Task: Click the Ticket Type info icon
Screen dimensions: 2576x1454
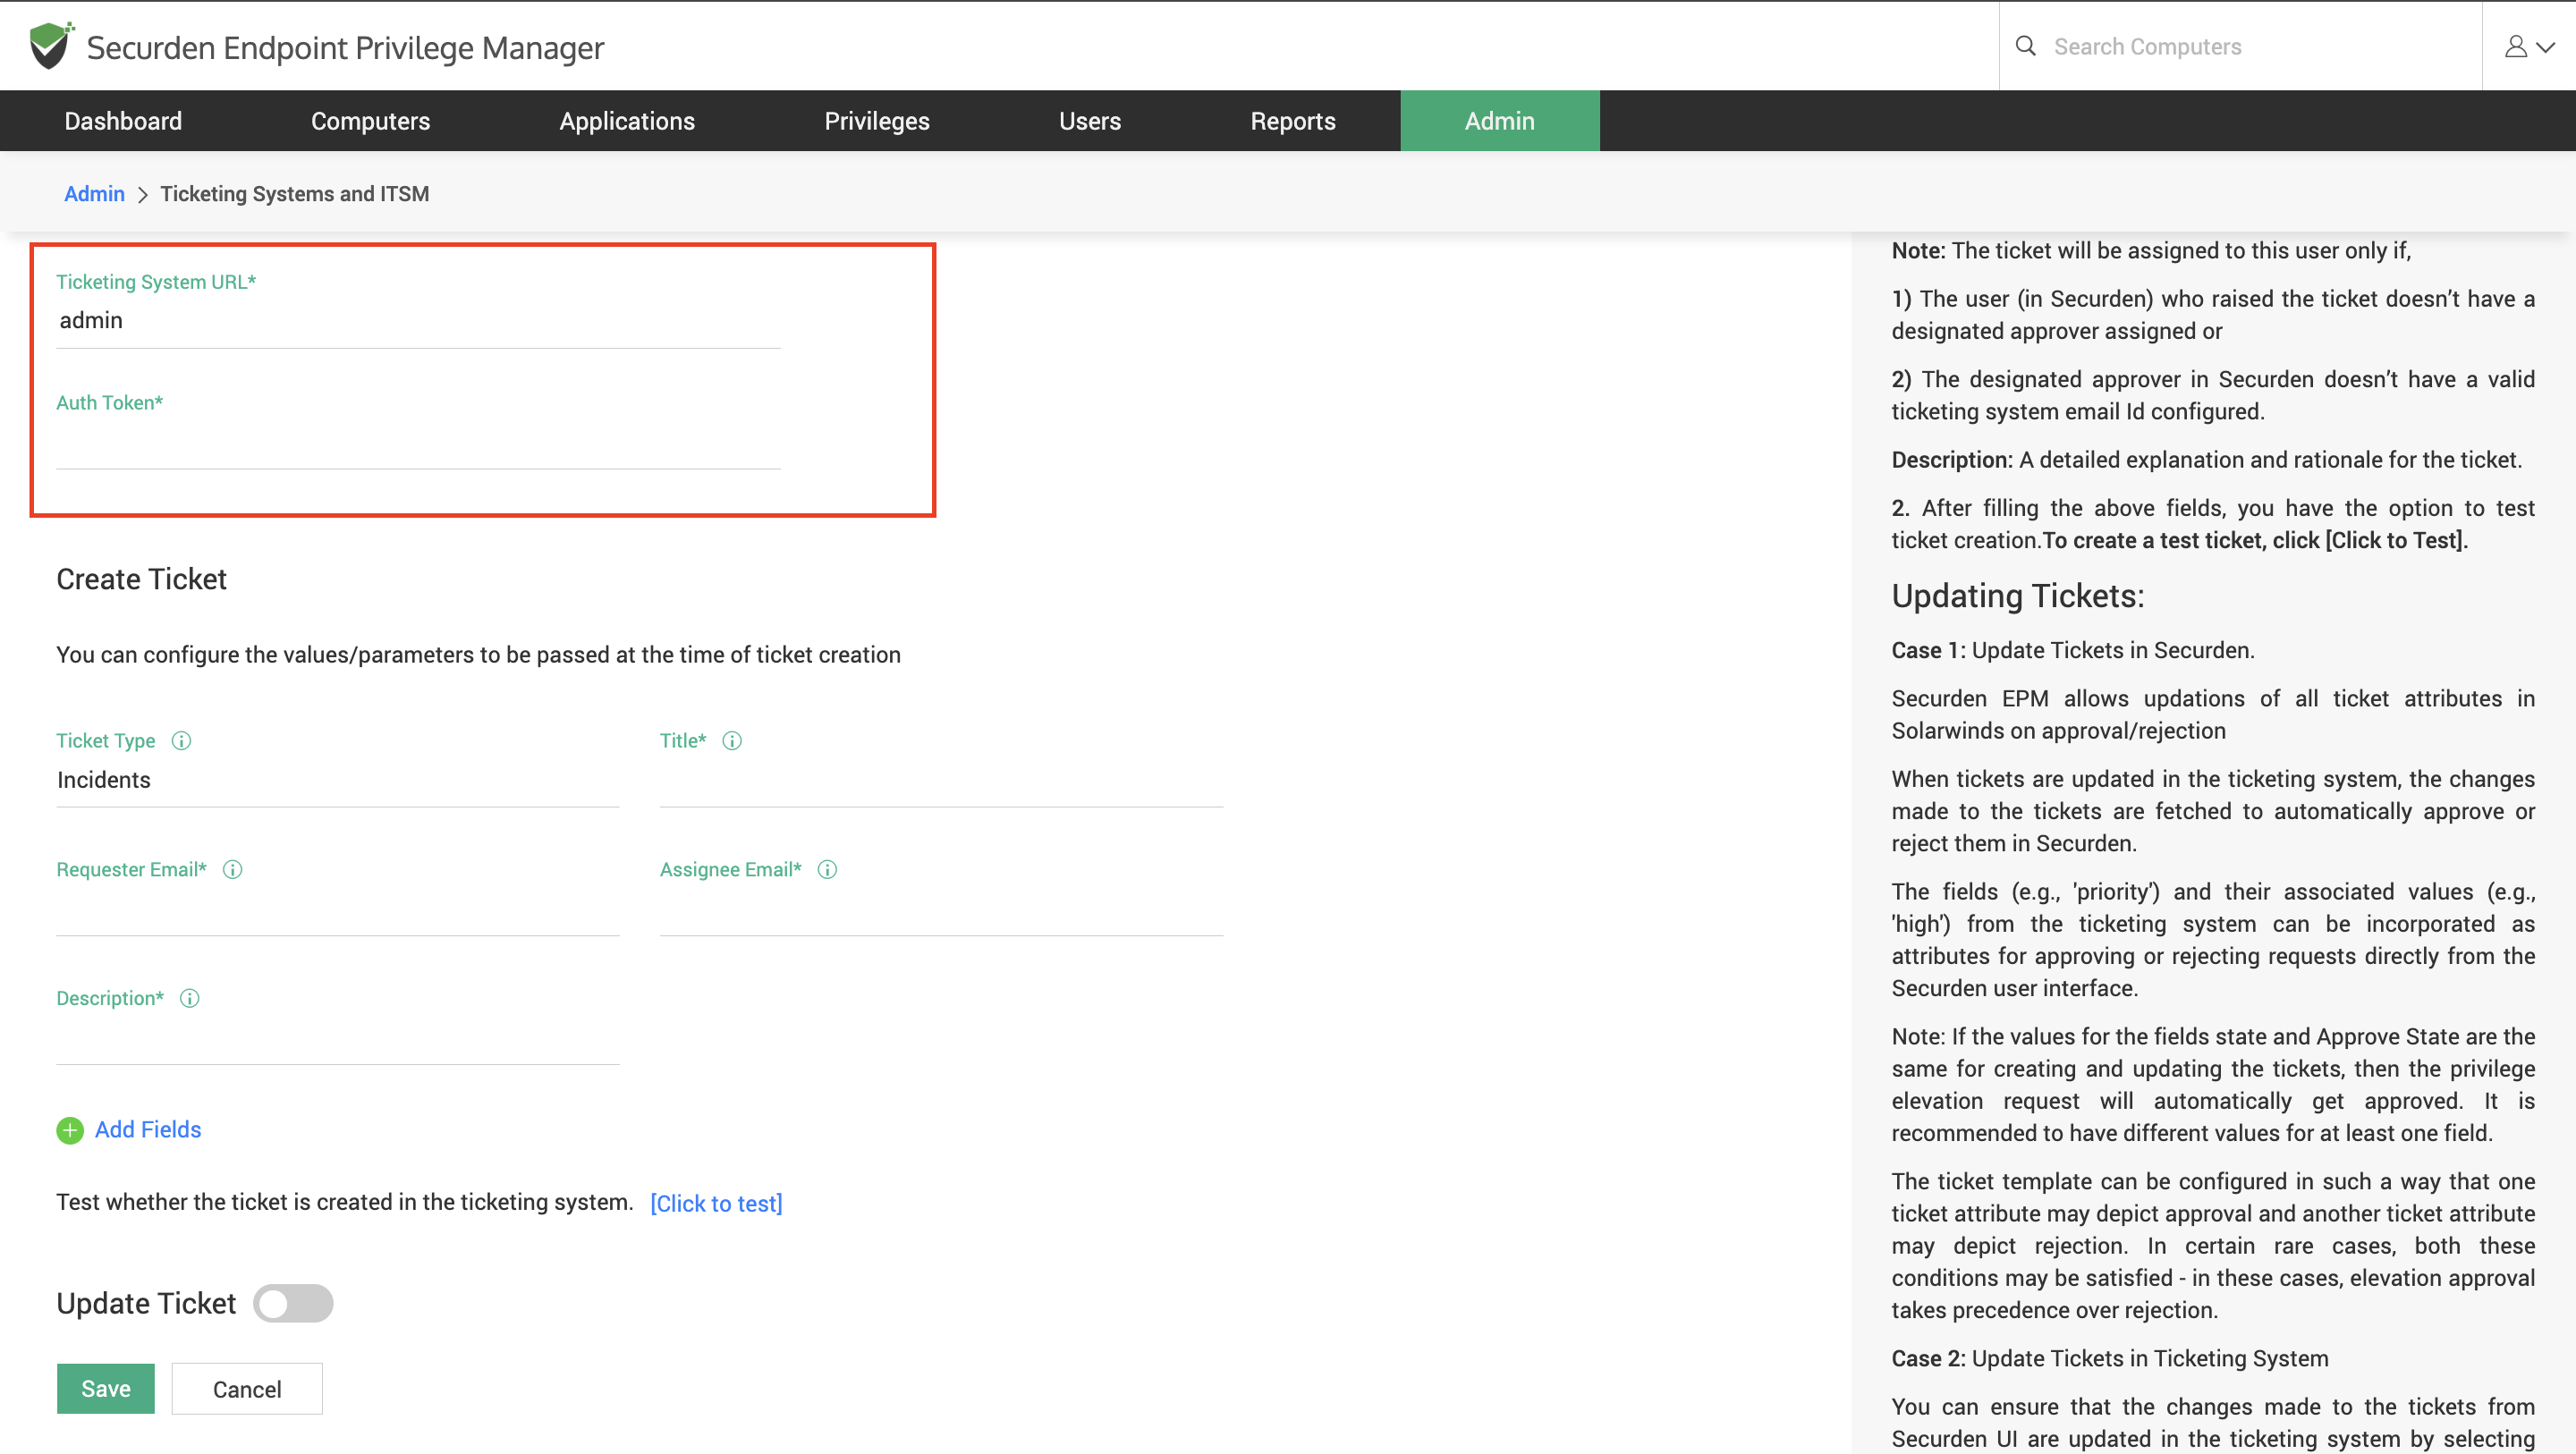Action: point(181,741)
